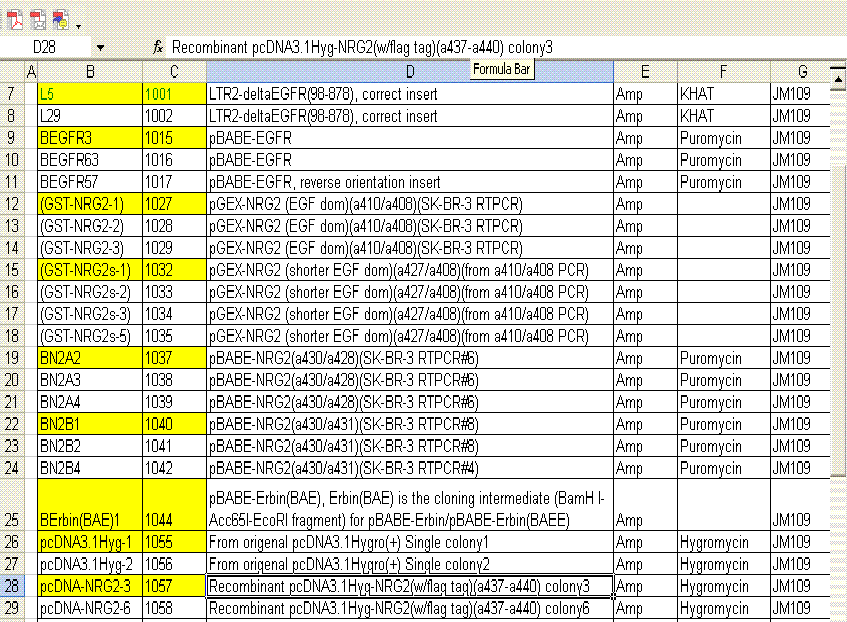847x622 pixels.
Task: Select row 25 header
Action: (x=12, y=505)
